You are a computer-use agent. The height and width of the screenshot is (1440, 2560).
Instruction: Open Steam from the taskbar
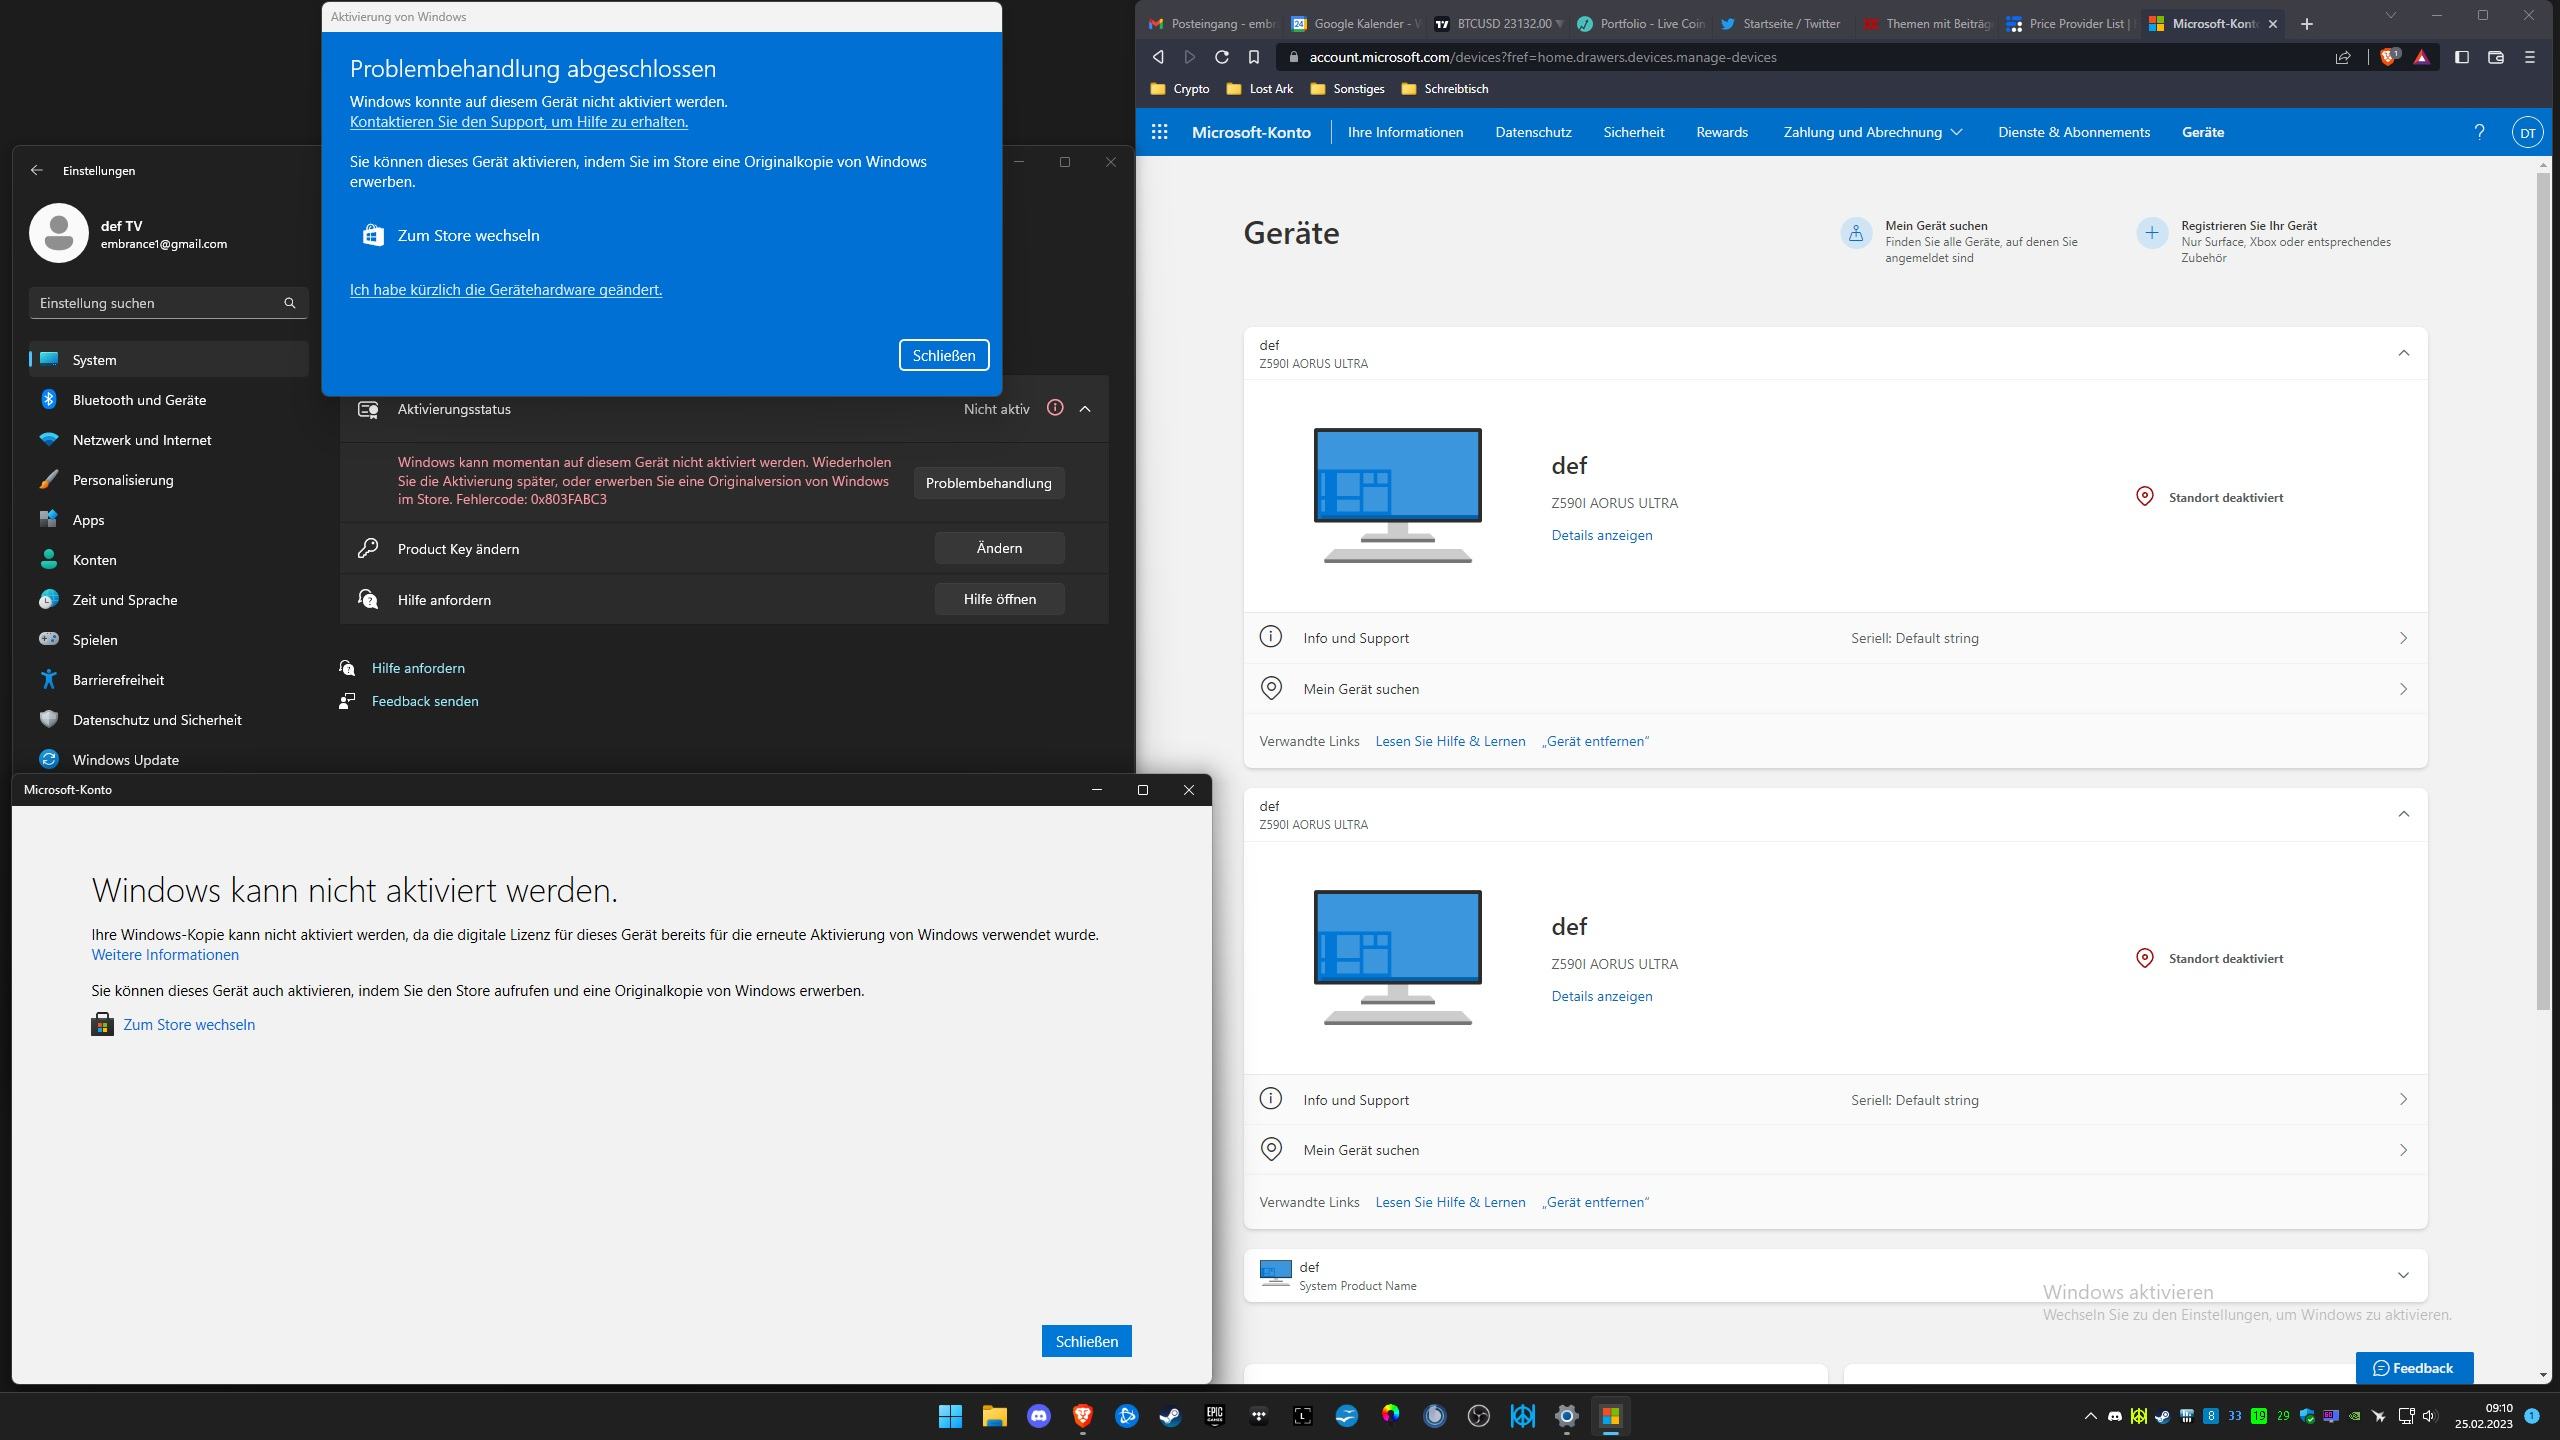[x=1170, y=1415]
